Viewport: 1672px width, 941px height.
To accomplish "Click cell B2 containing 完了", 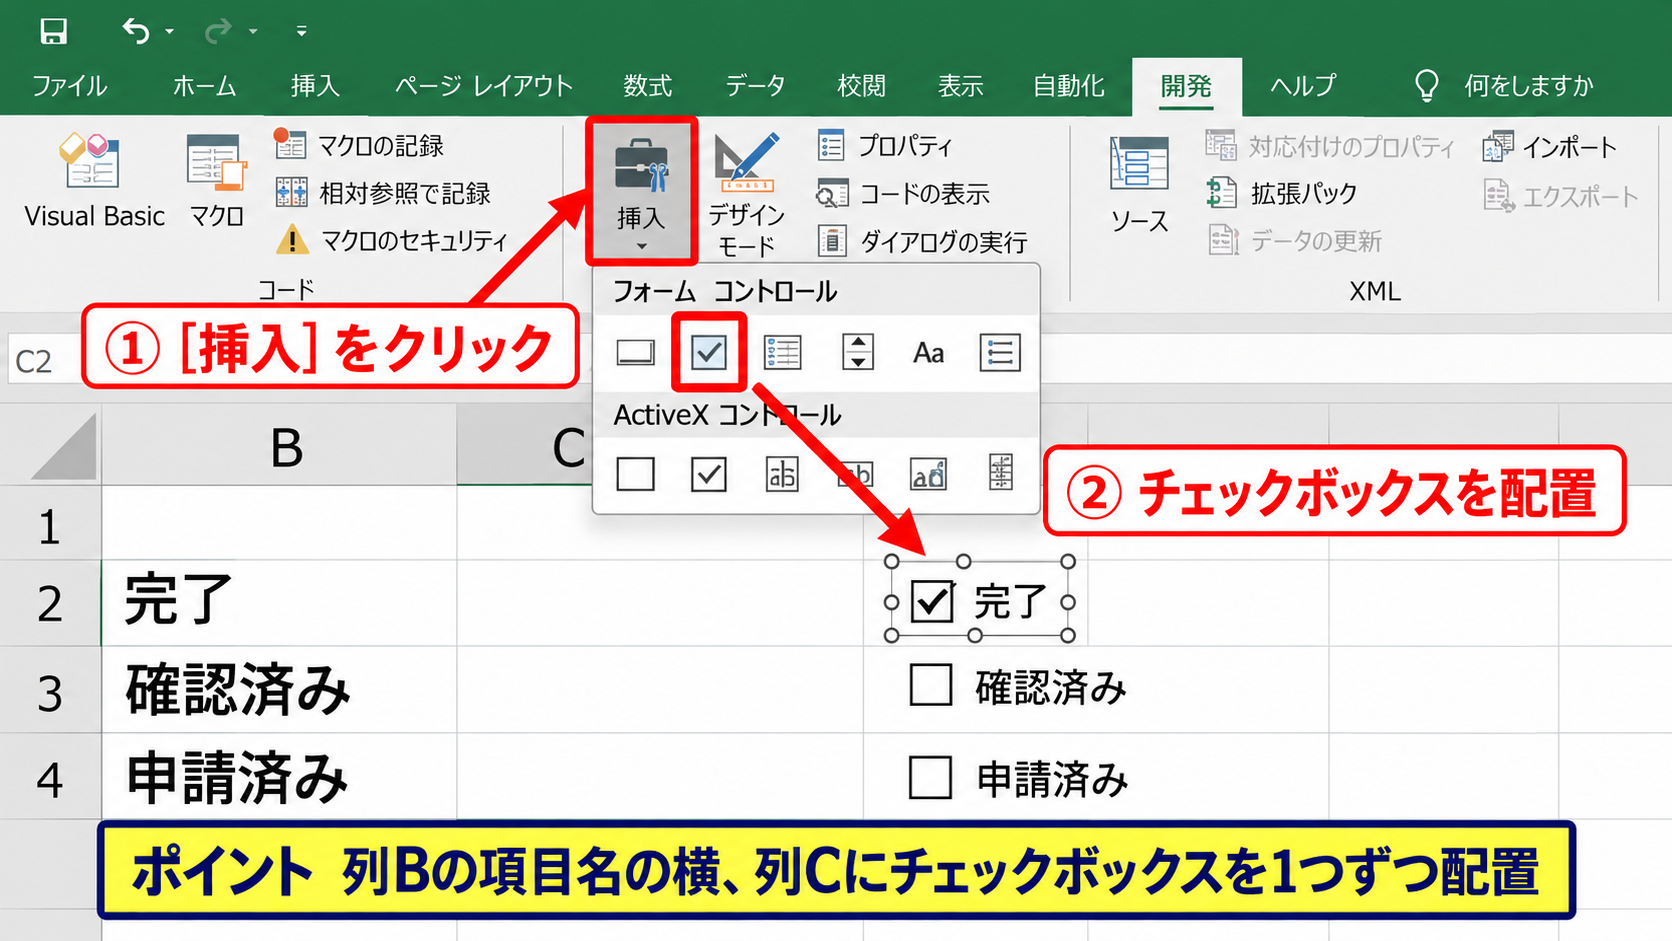I will pos(280,603).
